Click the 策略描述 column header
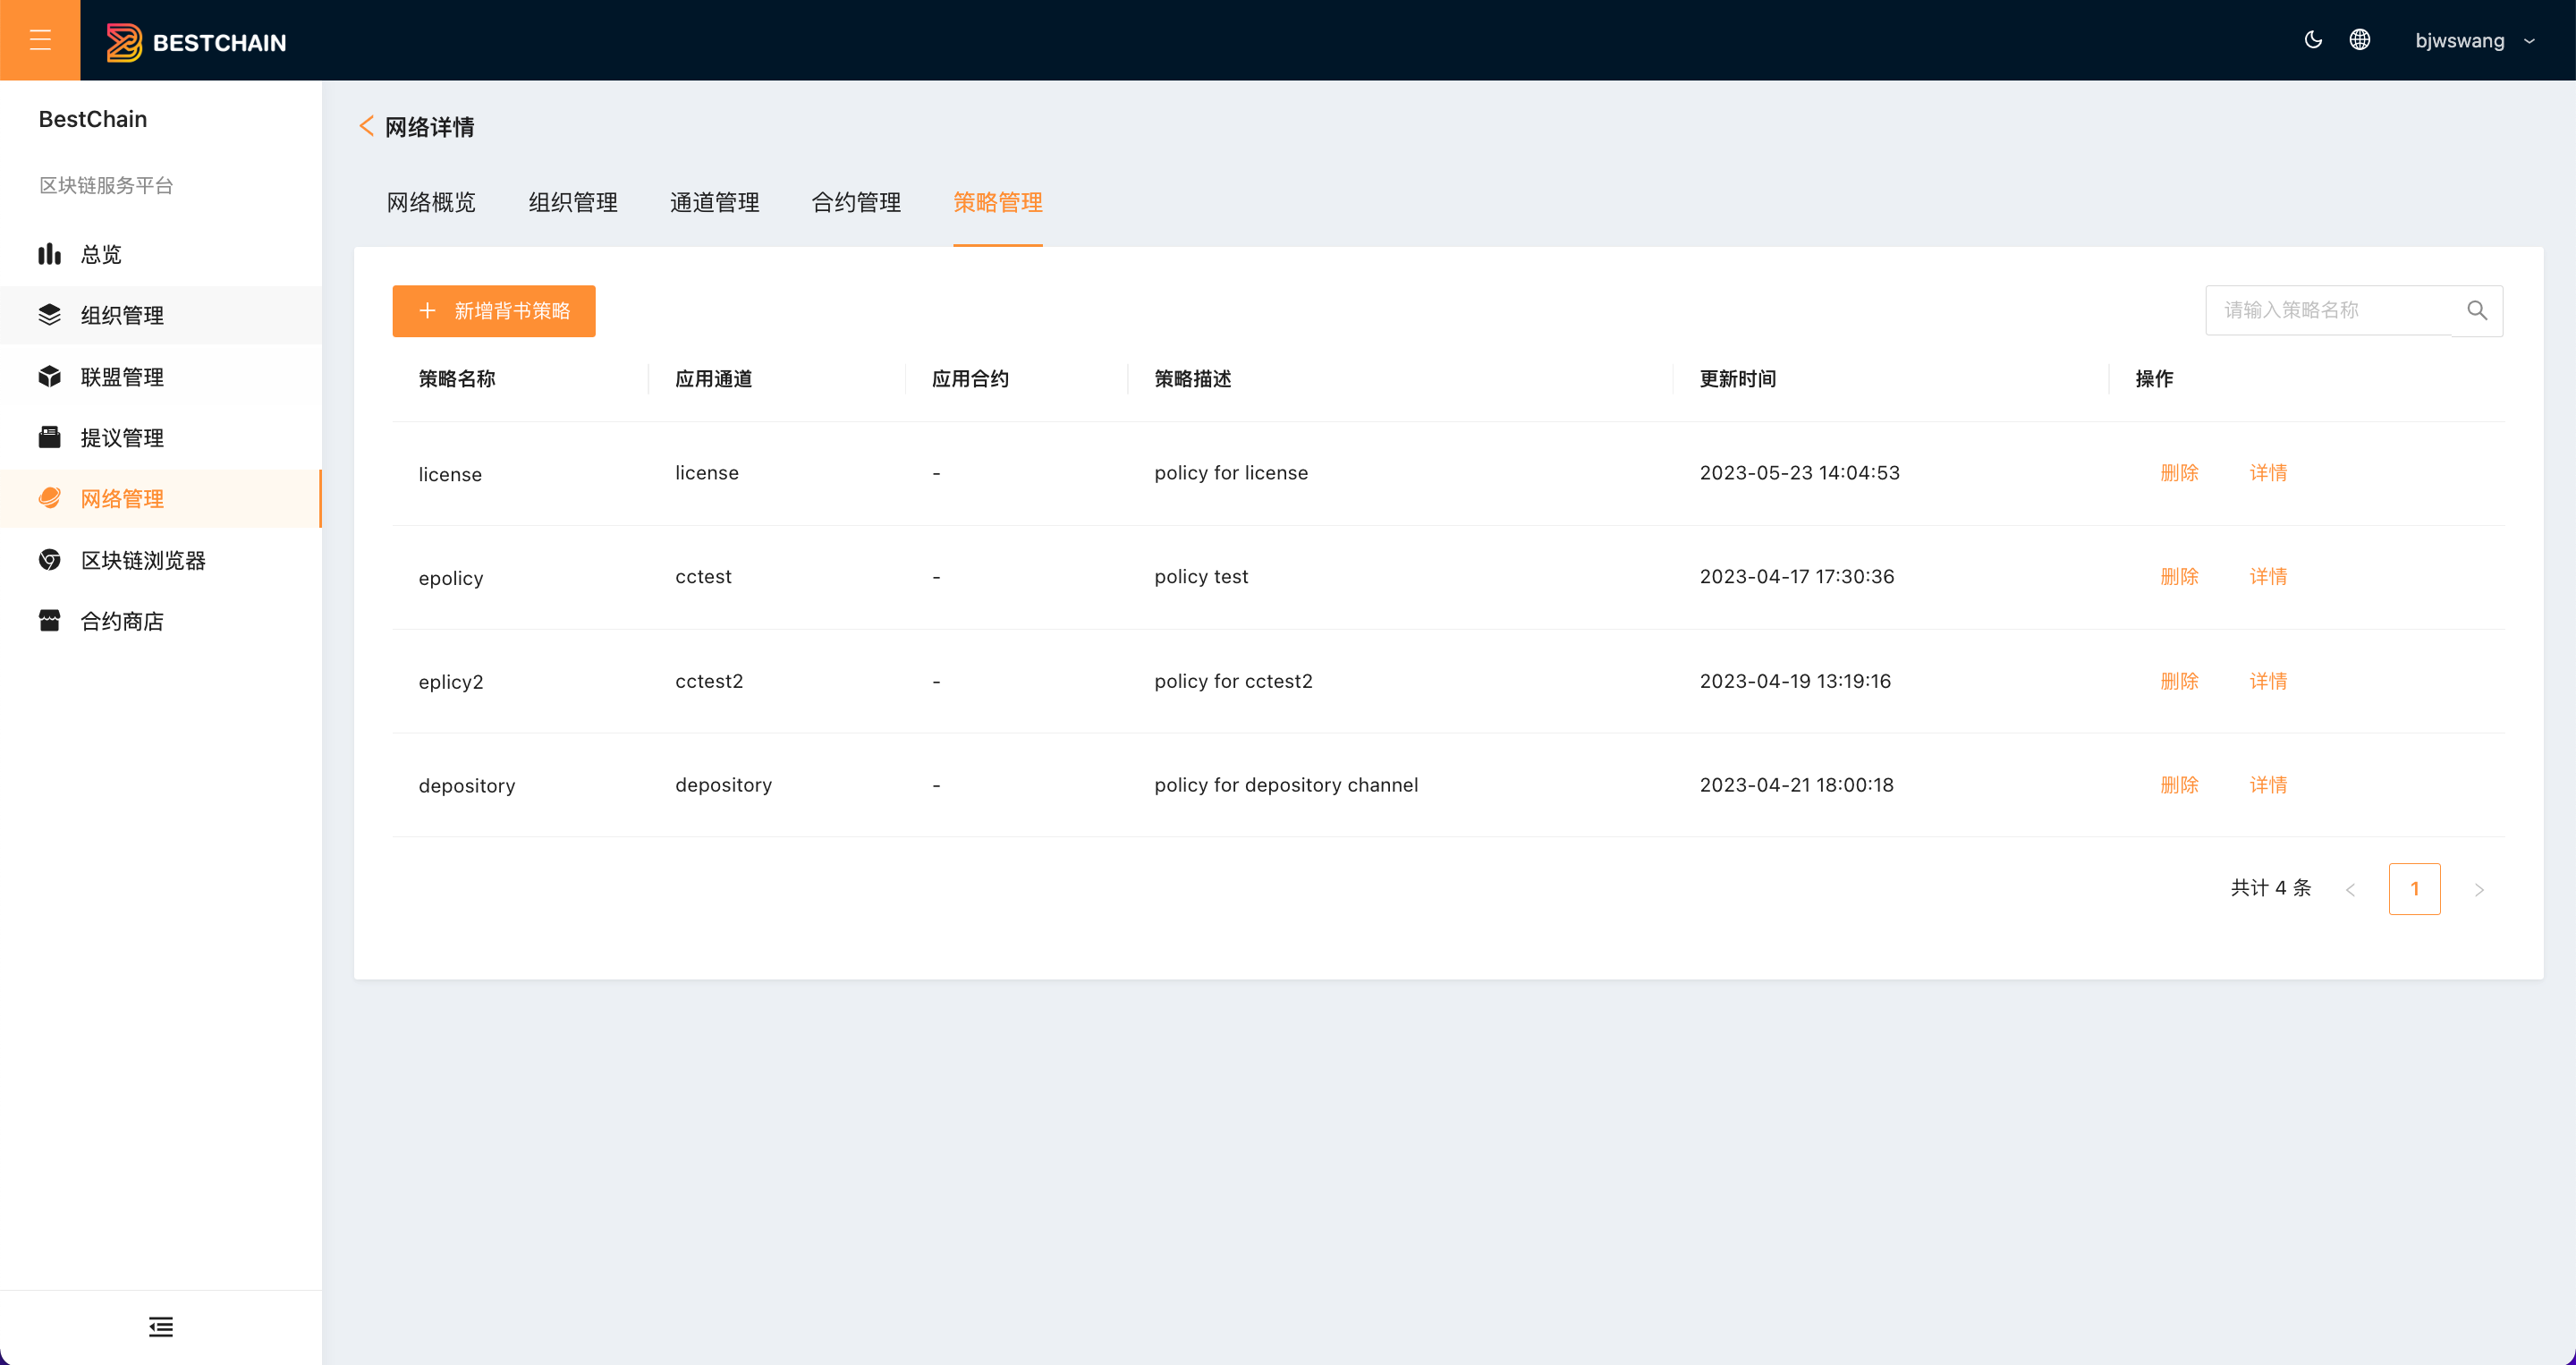The image size is (2576, 1365). (1192, 379)
